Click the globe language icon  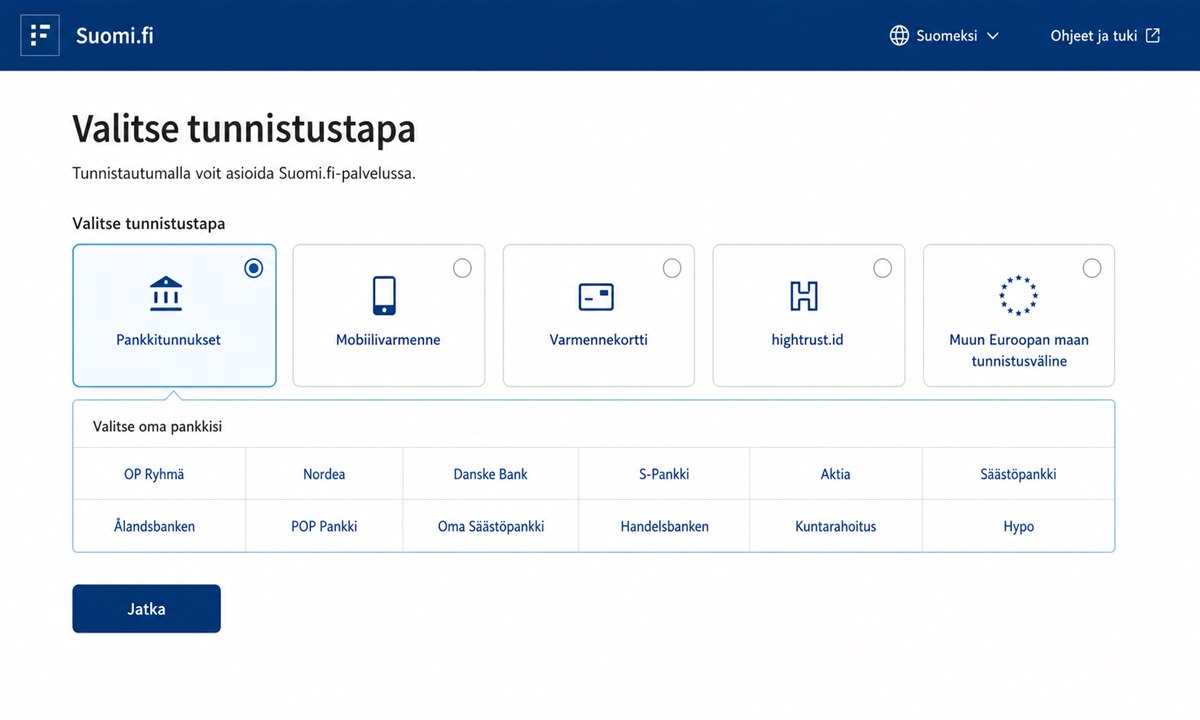899,36
